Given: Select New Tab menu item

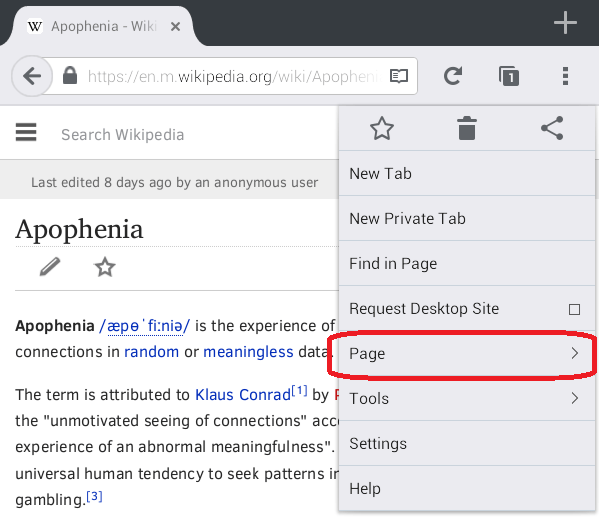Looking at the screenshot, I should tap(467, 173).
